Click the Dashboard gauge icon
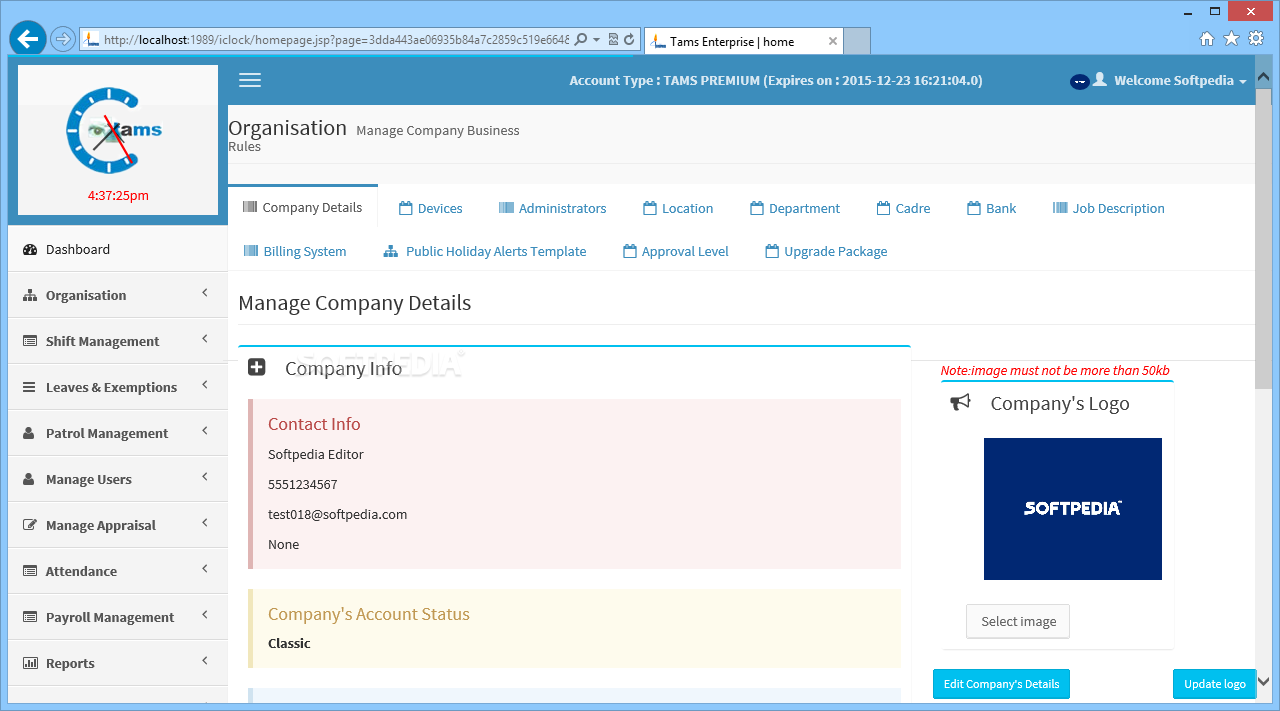Screen dimensions: 1280x711 pos(30,250)
